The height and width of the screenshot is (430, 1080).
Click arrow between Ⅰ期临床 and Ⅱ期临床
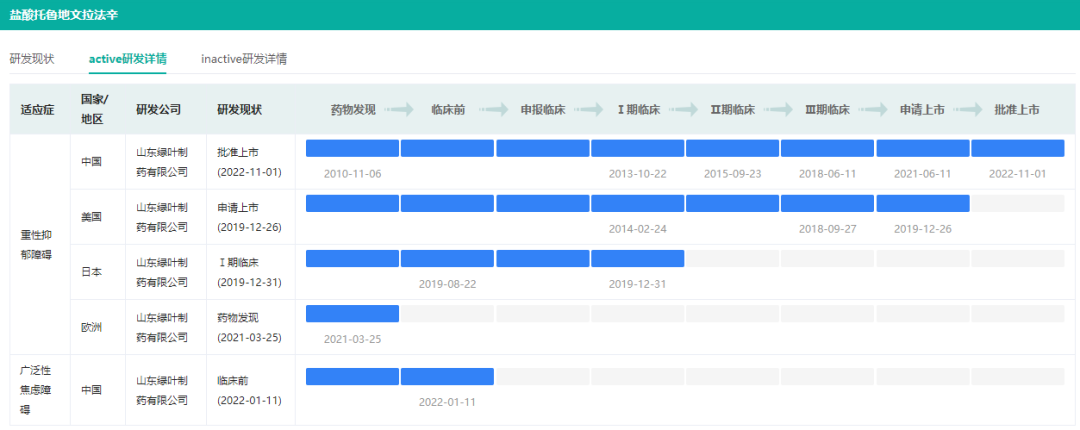pyautogui.click(x=684, y=110)
